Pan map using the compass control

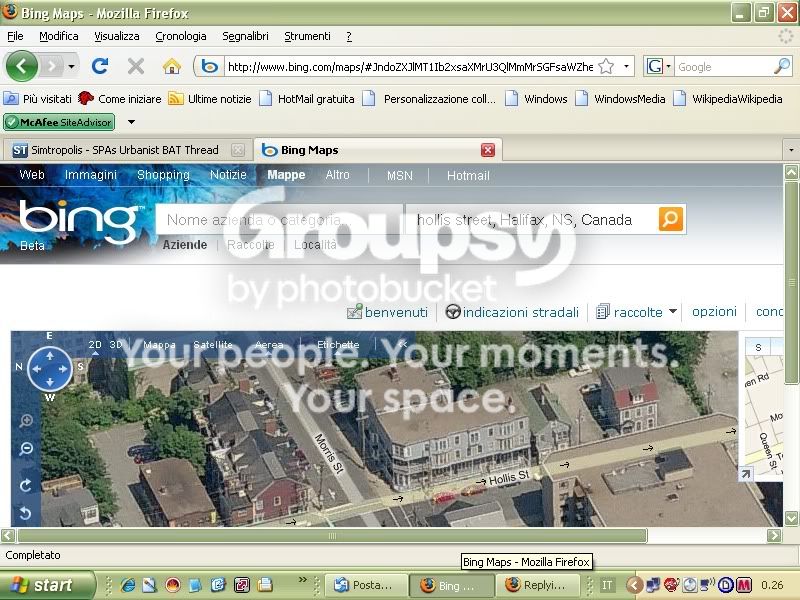tap(49, 368)
